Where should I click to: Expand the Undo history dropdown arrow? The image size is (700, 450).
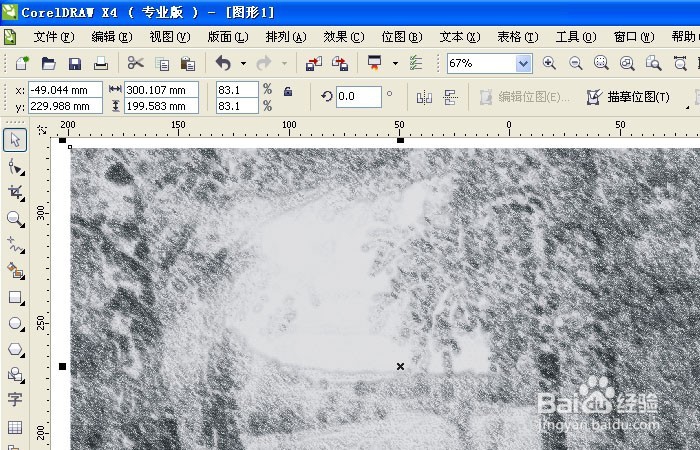(243, 63)
